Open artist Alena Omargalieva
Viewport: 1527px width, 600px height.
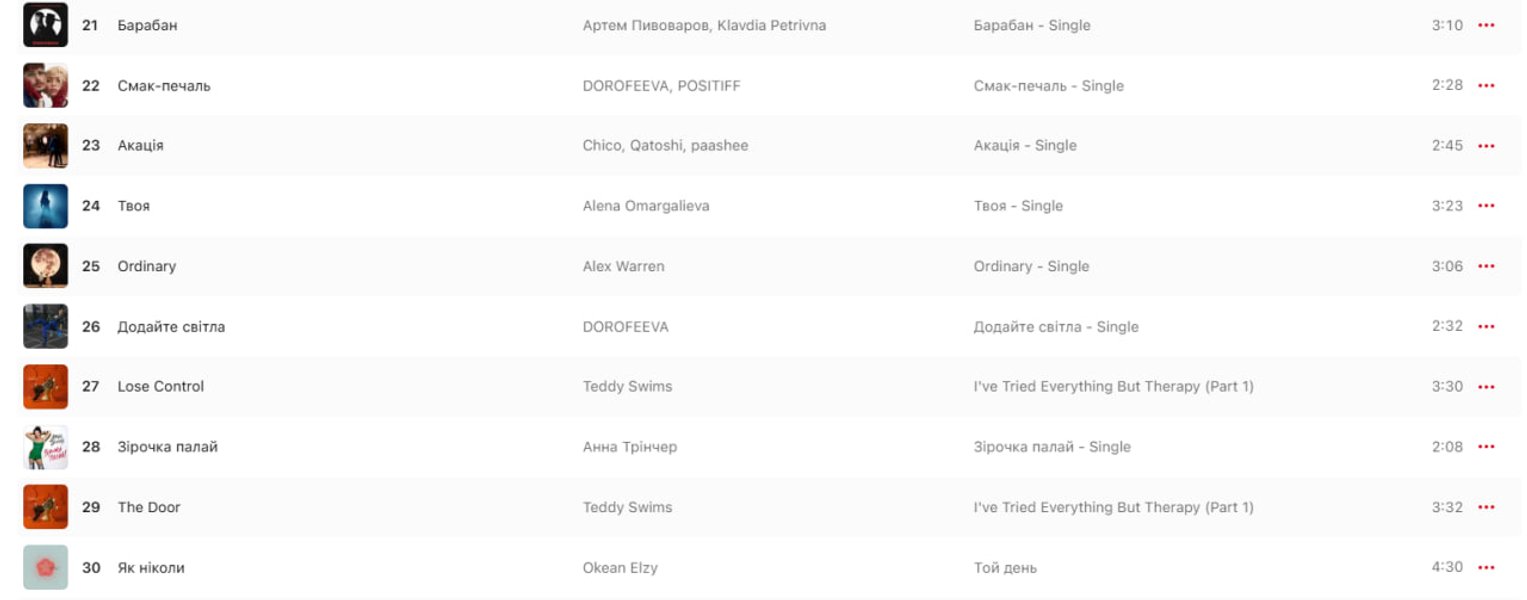click(646, 206)
